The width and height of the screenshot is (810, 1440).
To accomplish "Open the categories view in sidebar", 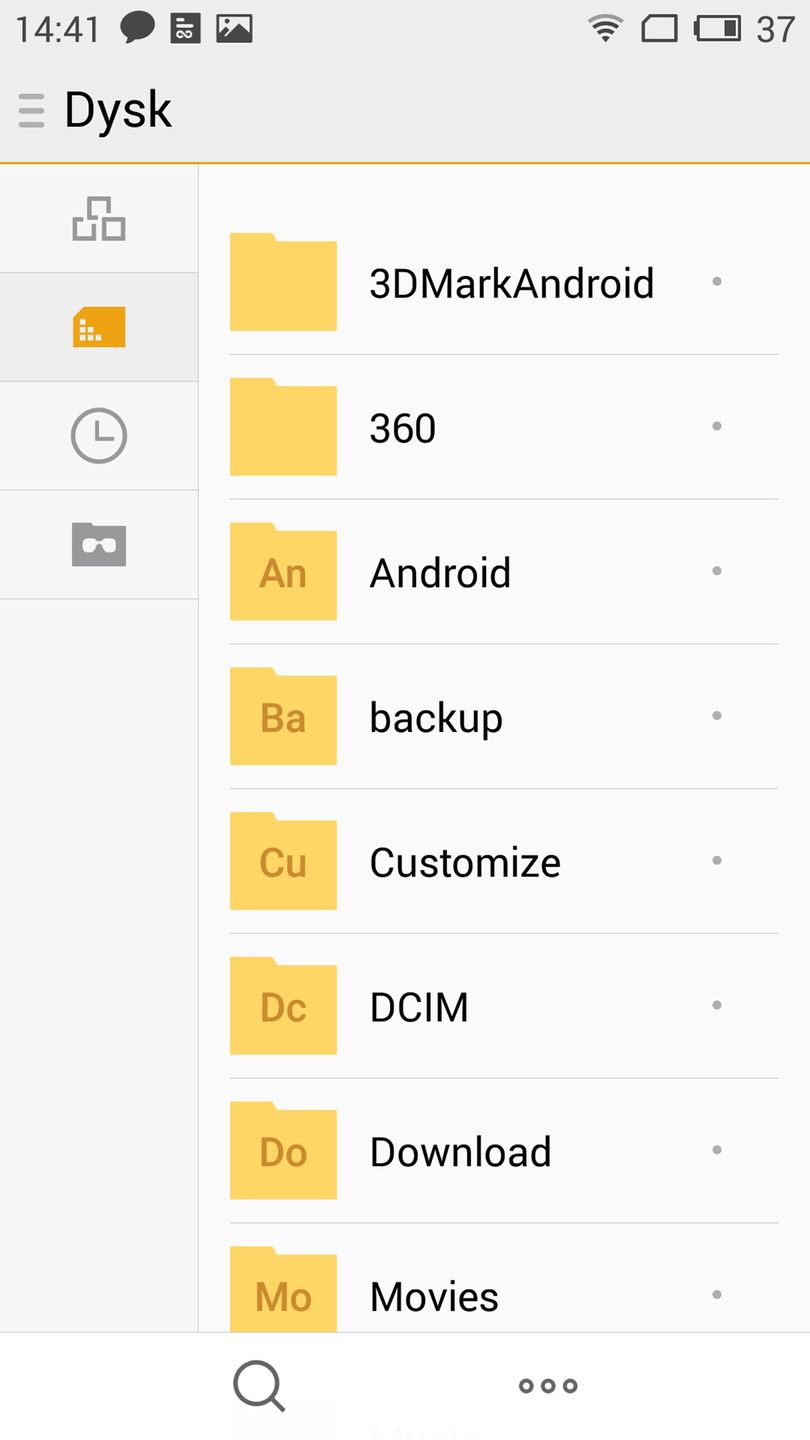I will [99, 219].
